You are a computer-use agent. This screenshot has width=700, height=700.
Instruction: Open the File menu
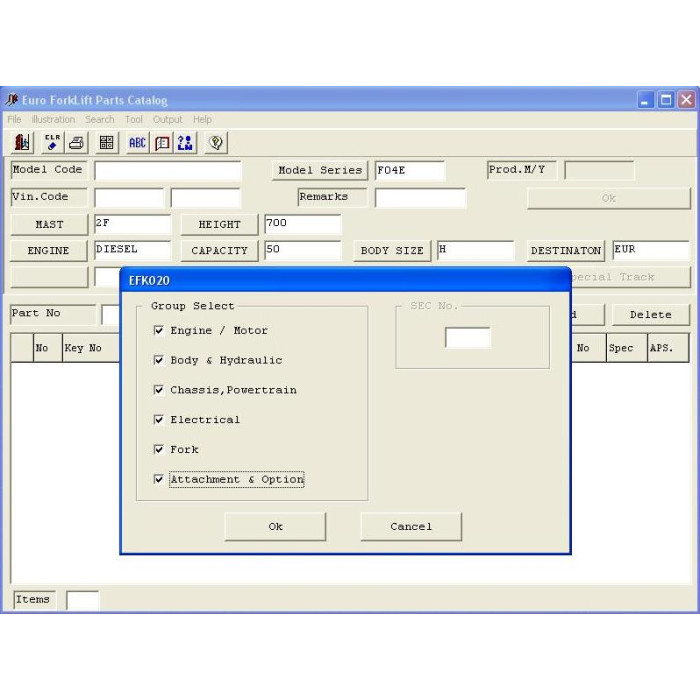coord(14,120)
